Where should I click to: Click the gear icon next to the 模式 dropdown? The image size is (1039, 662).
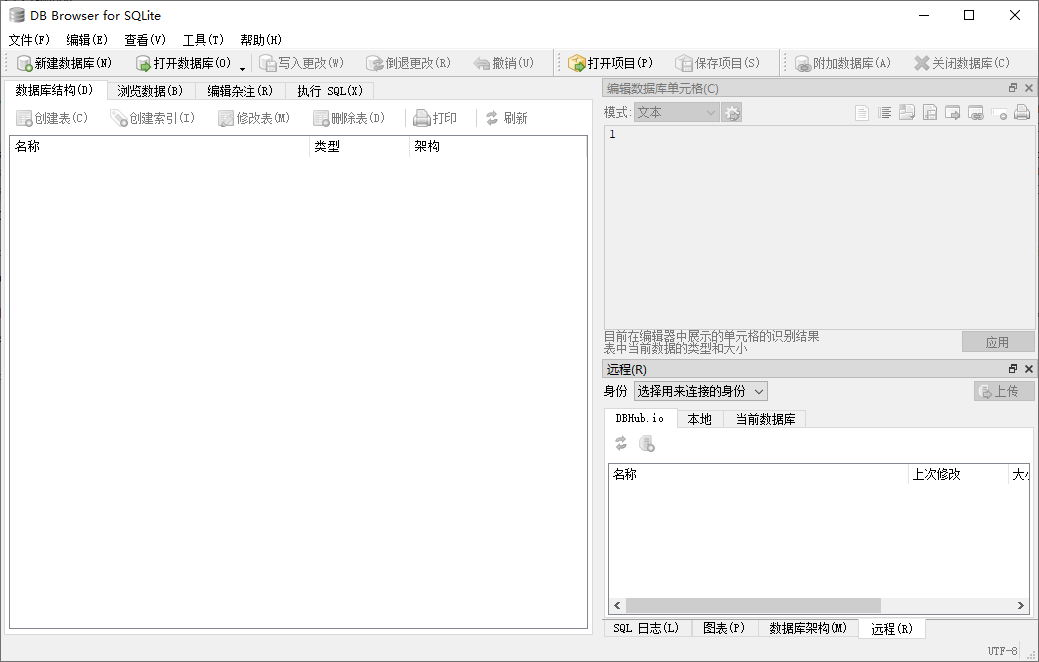(732, 113)
